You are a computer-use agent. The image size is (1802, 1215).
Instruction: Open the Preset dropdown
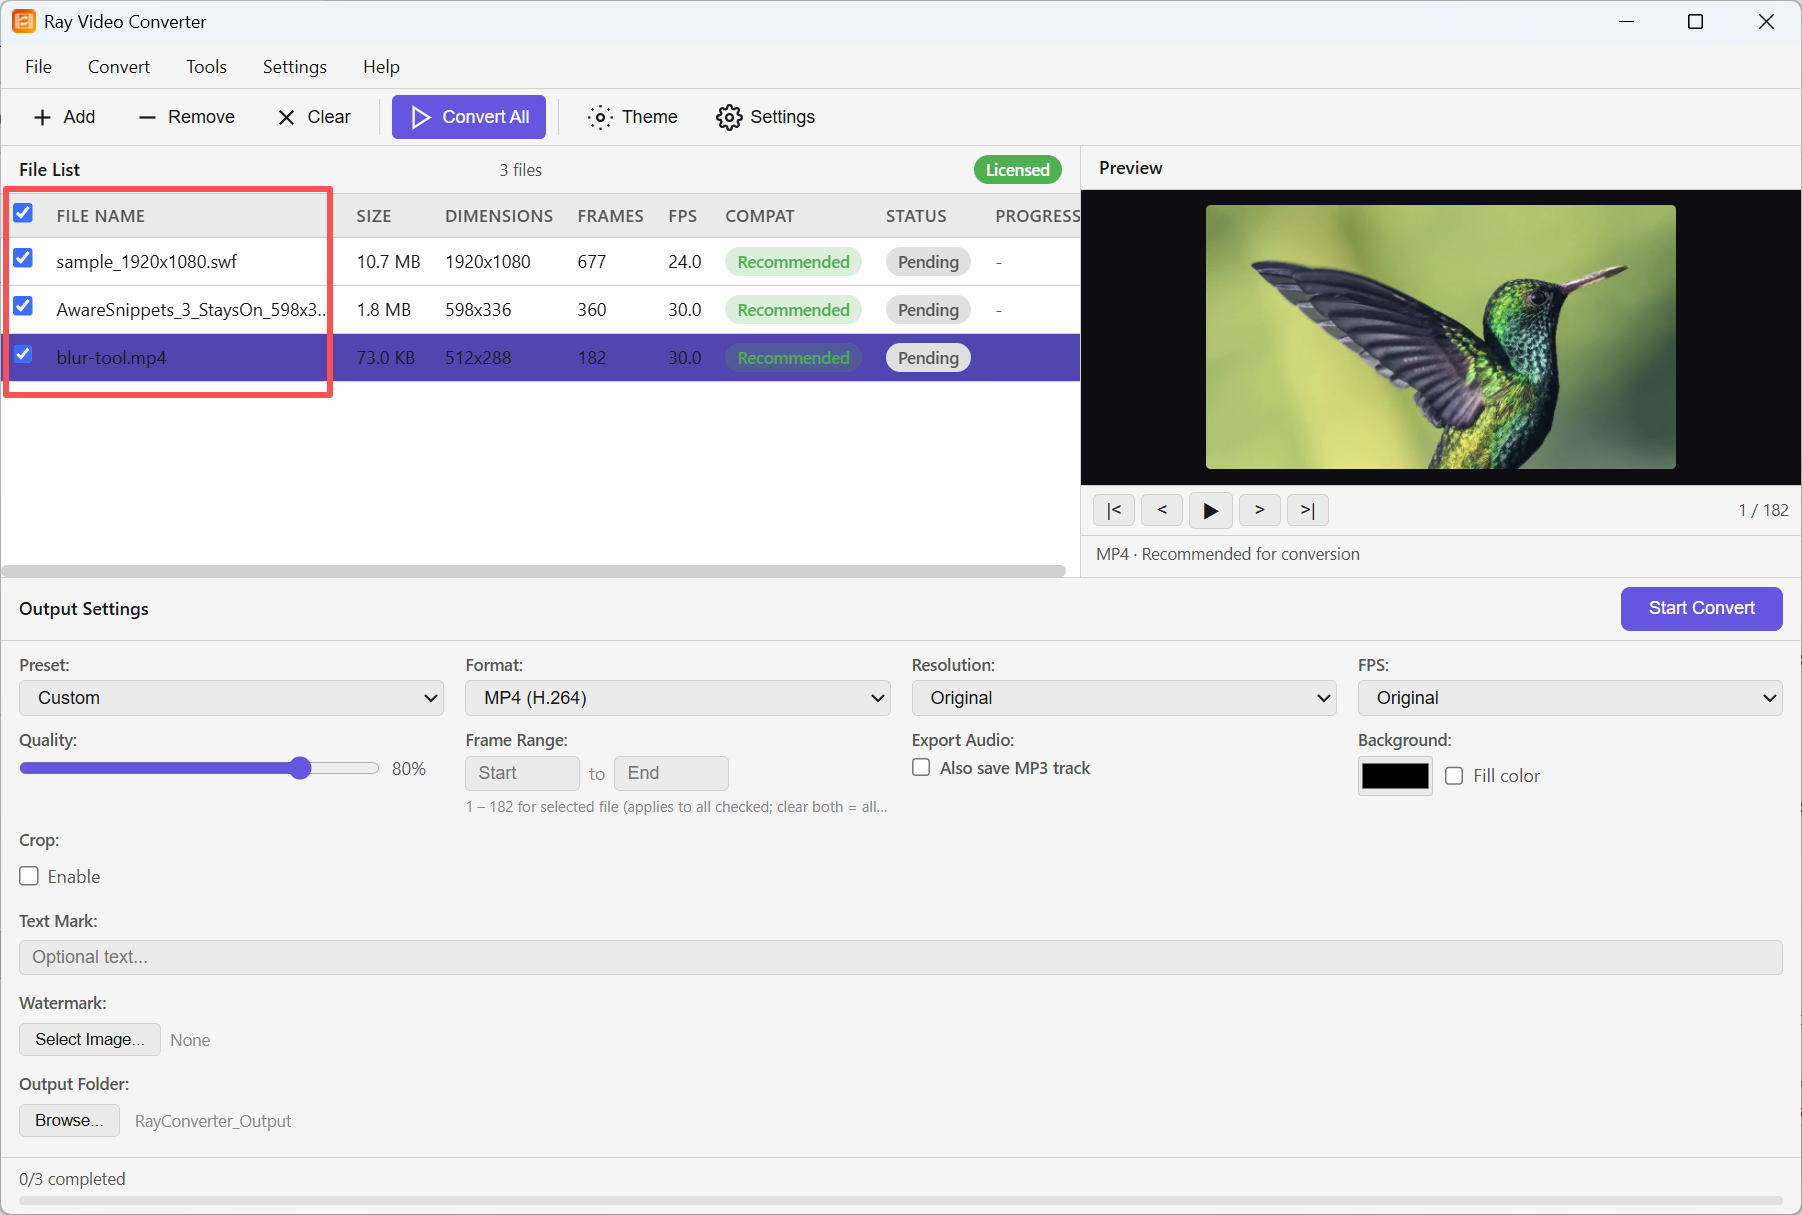click(x=231, y=698)
